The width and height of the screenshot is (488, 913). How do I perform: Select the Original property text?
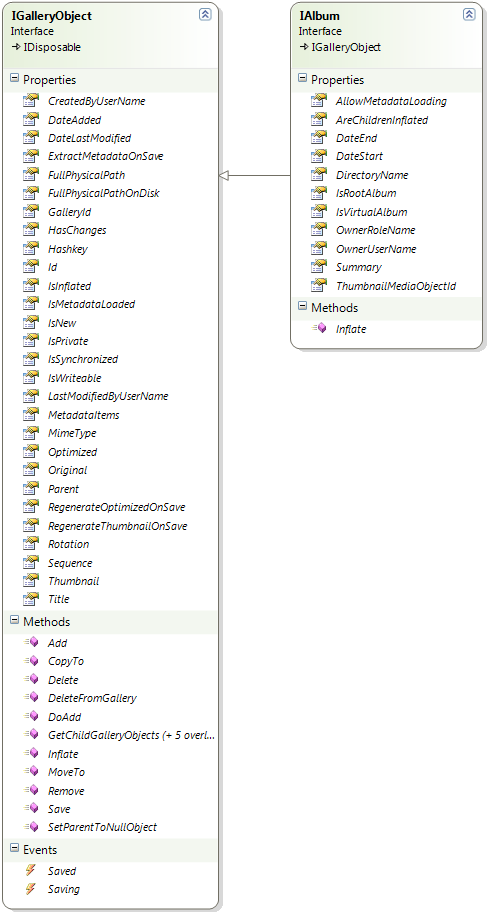[68, 470]
